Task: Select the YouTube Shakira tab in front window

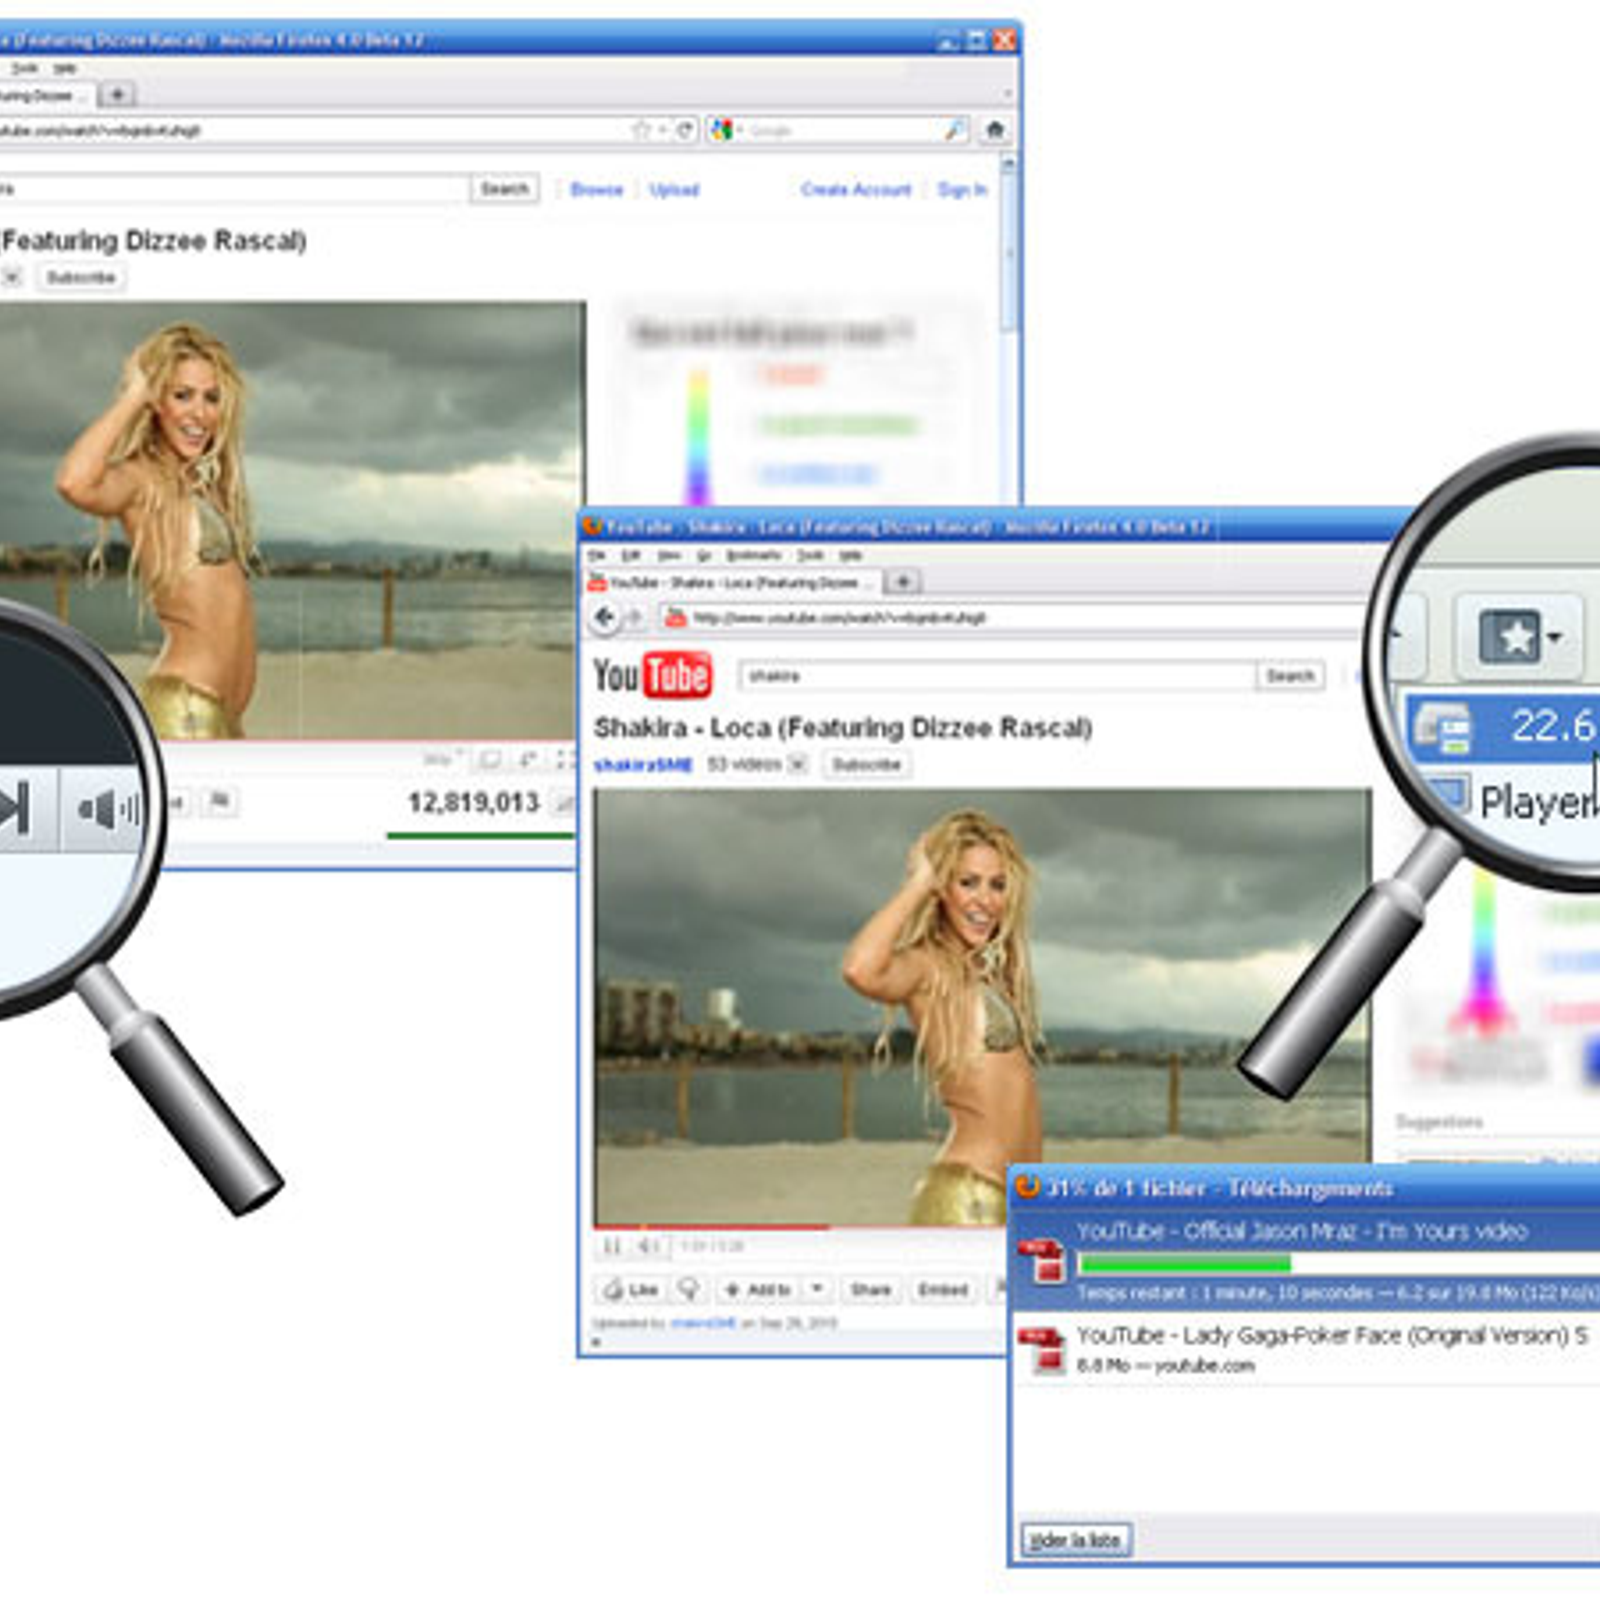Action: pos(731,582)
